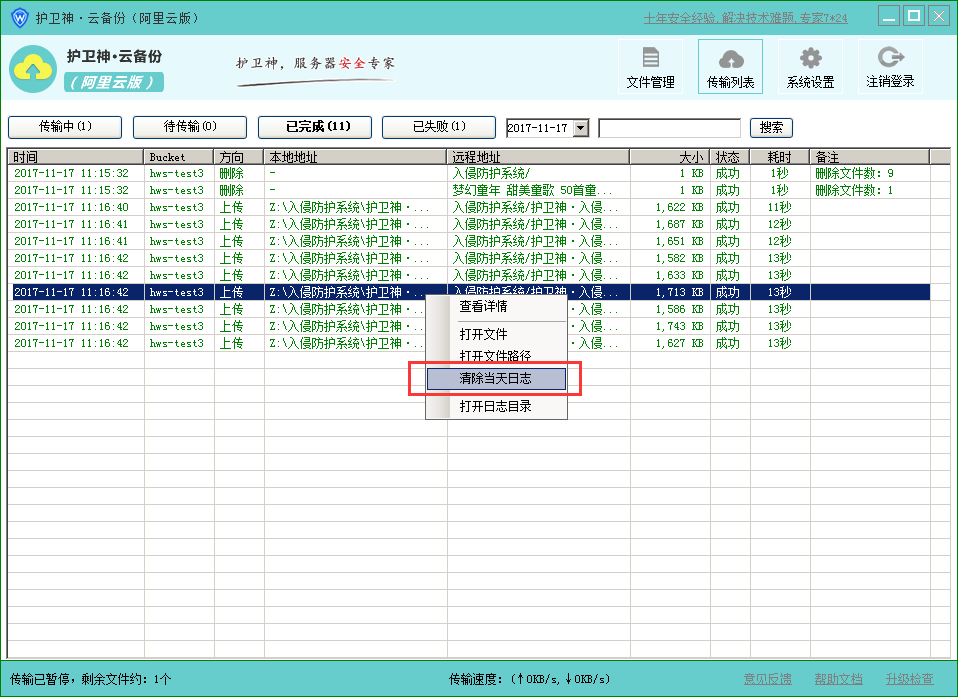Open the 十年安全经验 expert support link
The width and height of the screenshot is (958, 697).
pyautogui.click(x=745, y=18)
